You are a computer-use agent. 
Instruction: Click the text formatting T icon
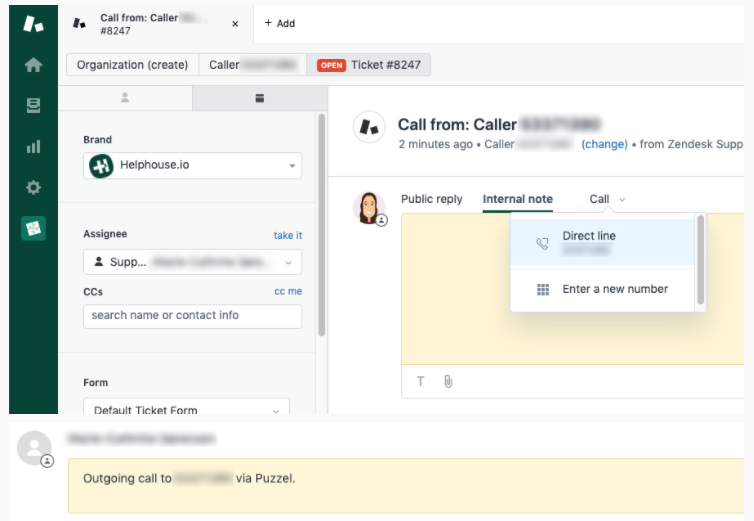420,381
